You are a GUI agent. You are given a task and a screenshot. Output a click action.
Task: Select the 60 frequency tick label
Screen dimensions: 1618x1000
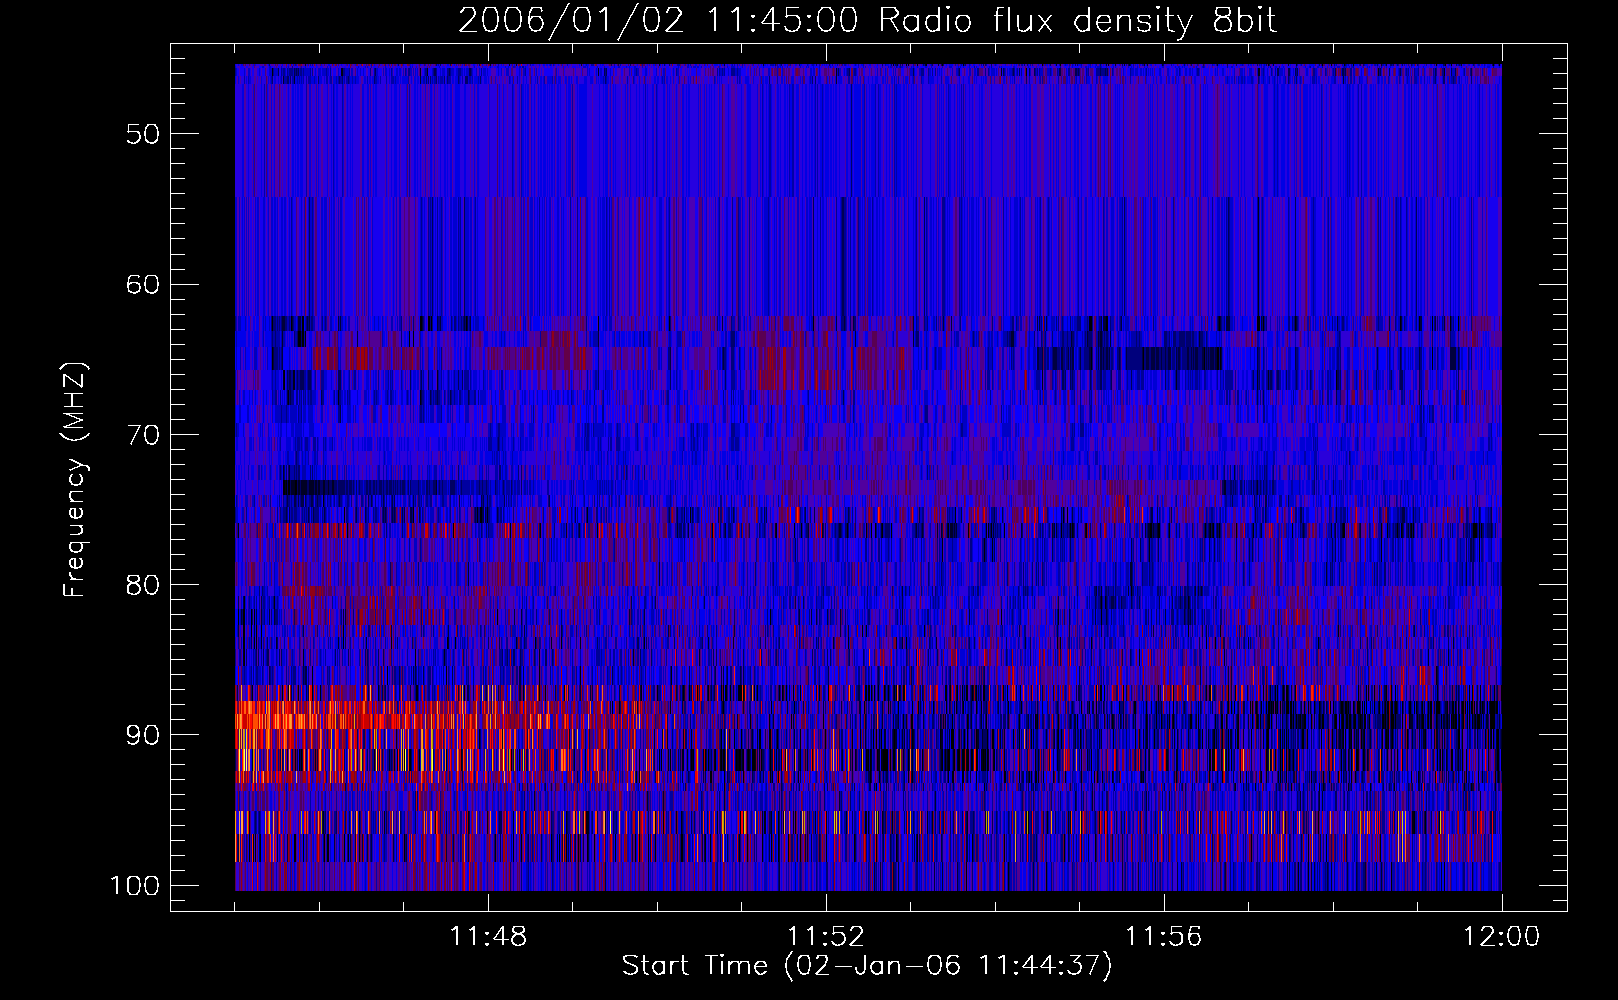pyautogui.click(x=143, y=284)
